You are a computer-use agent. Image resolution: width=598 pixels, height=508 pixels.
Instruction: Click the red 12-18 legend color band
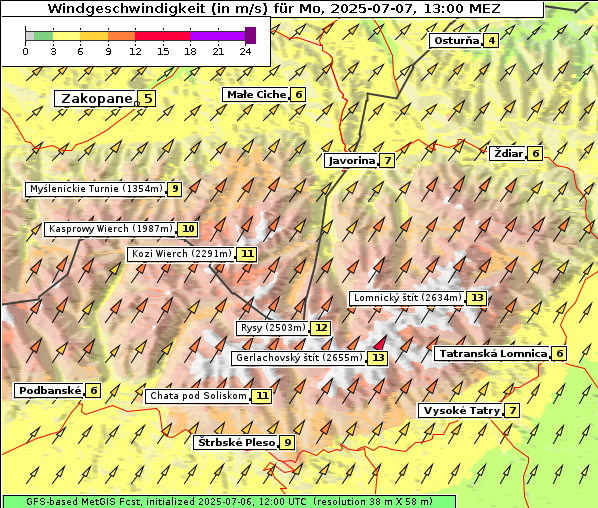(162, 36)
